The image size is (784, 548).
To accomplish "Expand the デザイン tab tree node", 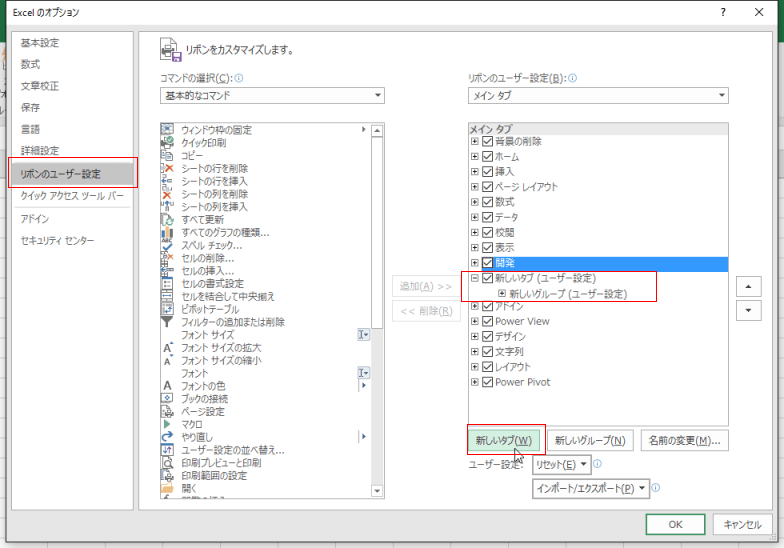I will pos(474,336).
